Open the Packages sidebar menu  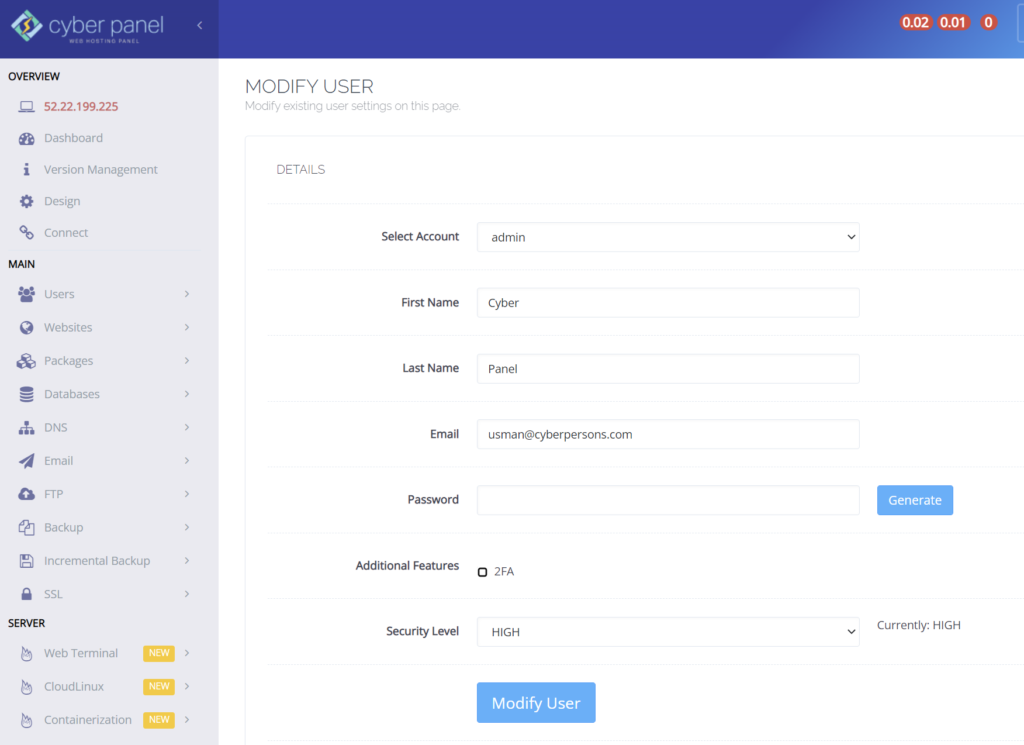69,360
